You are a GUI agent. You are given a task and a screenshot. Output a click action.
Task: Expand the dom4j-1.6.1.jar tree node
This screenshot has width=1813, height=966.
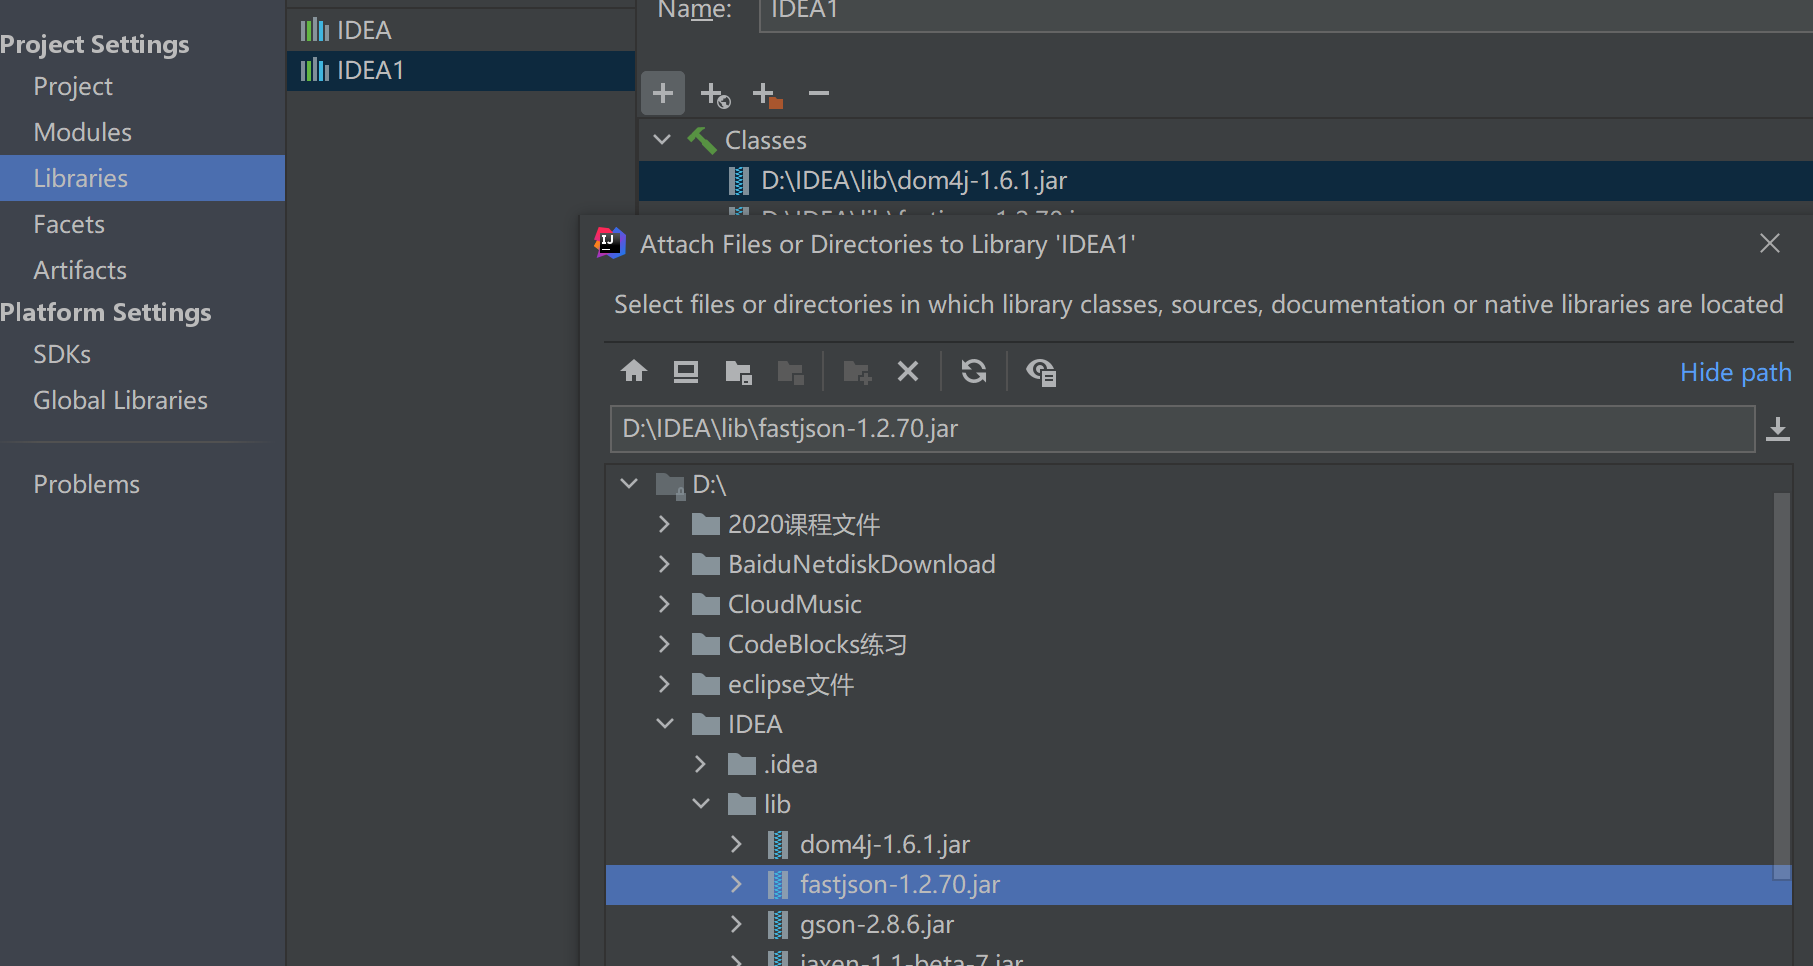pyautogui.click(x=736, y=844)
